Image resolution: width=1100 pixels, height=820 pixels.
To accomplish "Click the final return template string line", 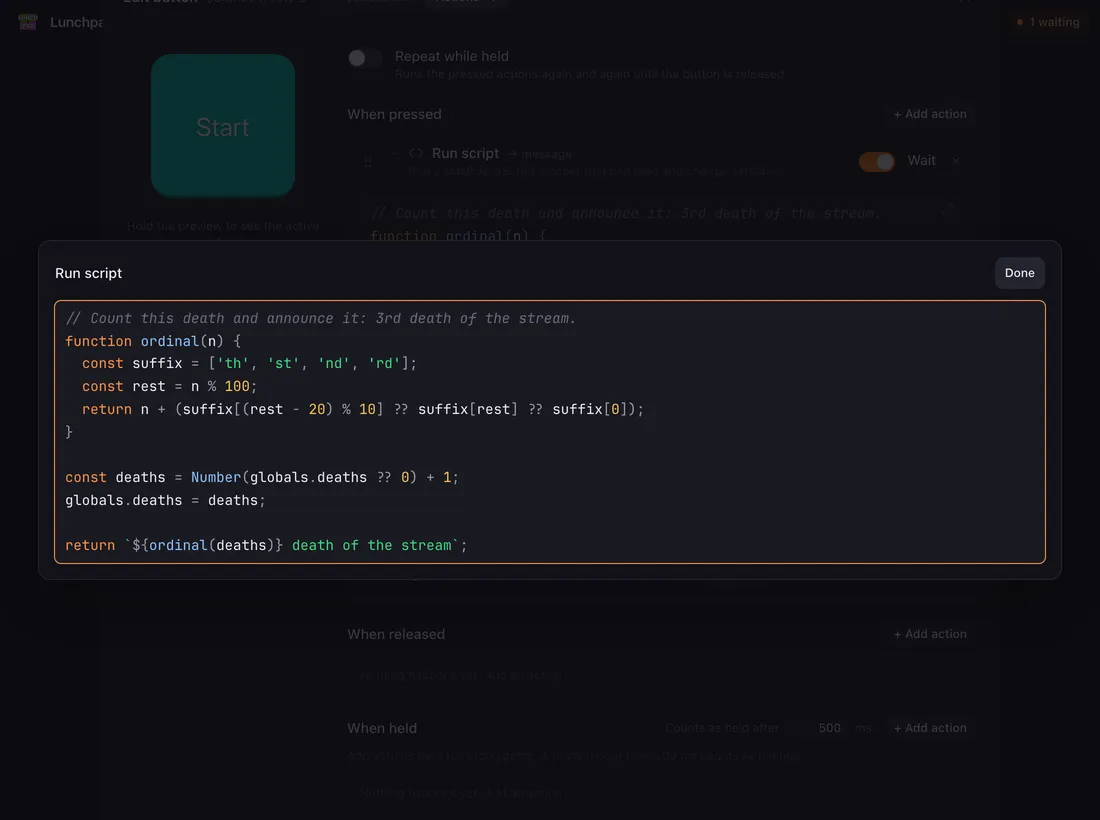I will pyautogui.click(x=266, y=545).
